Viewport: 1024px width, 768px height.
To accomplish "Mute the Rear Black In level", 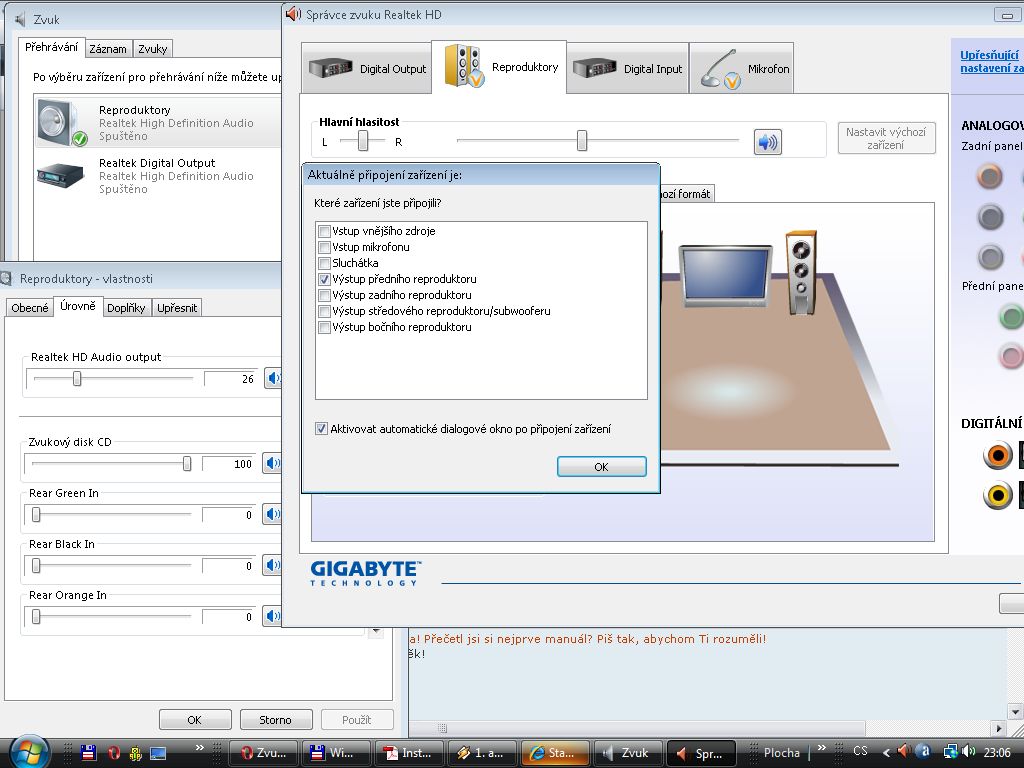I will point(272,565).
